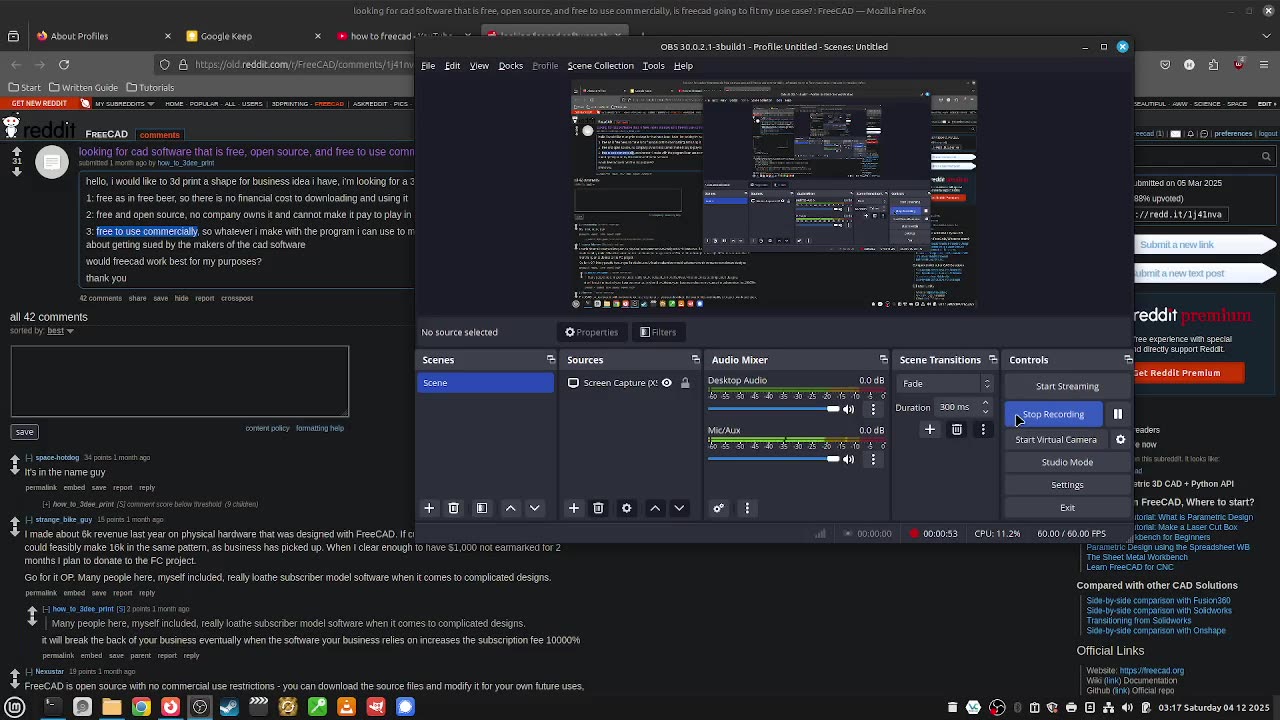Toggle Studio Mode

(x=1067, y=462)
